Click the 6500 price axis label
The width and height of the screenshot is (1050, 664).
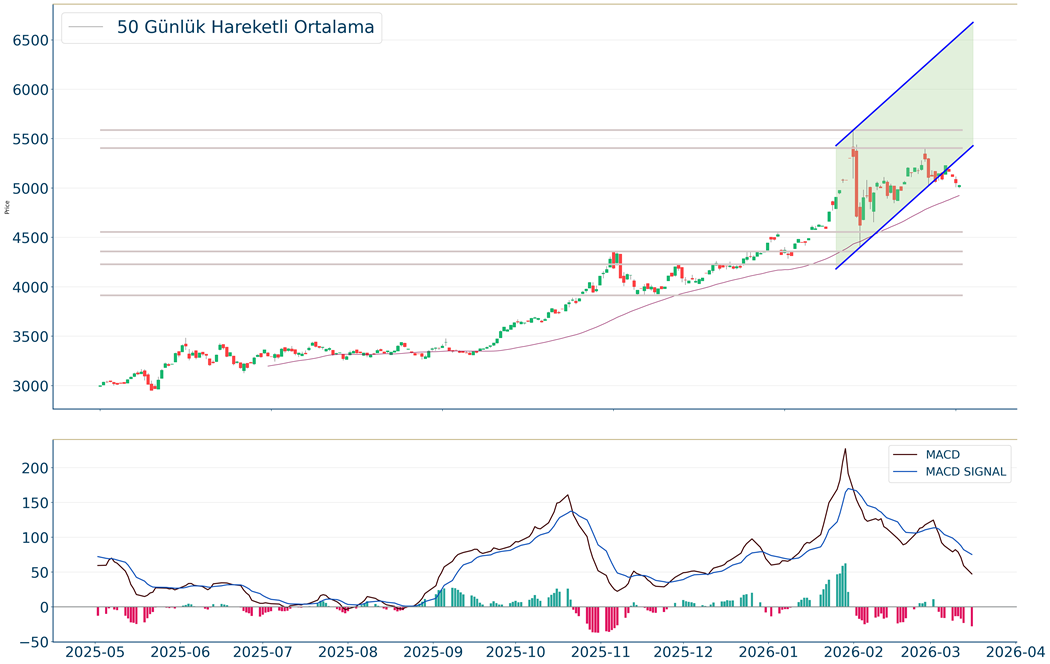coord(30,40)
